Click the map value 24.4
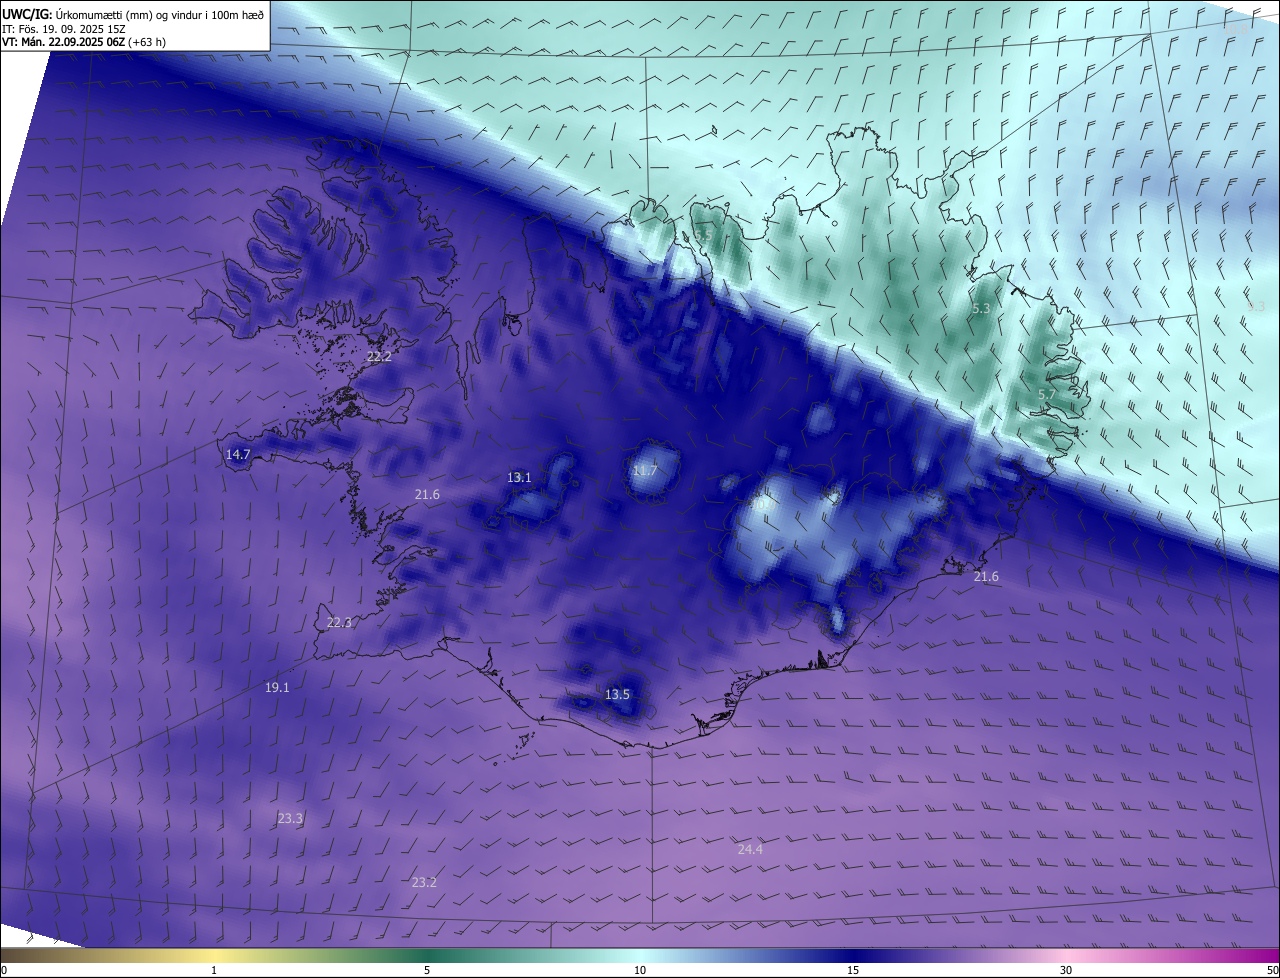Viewport: 1280px width, 978px height. [x=750, y=849]
